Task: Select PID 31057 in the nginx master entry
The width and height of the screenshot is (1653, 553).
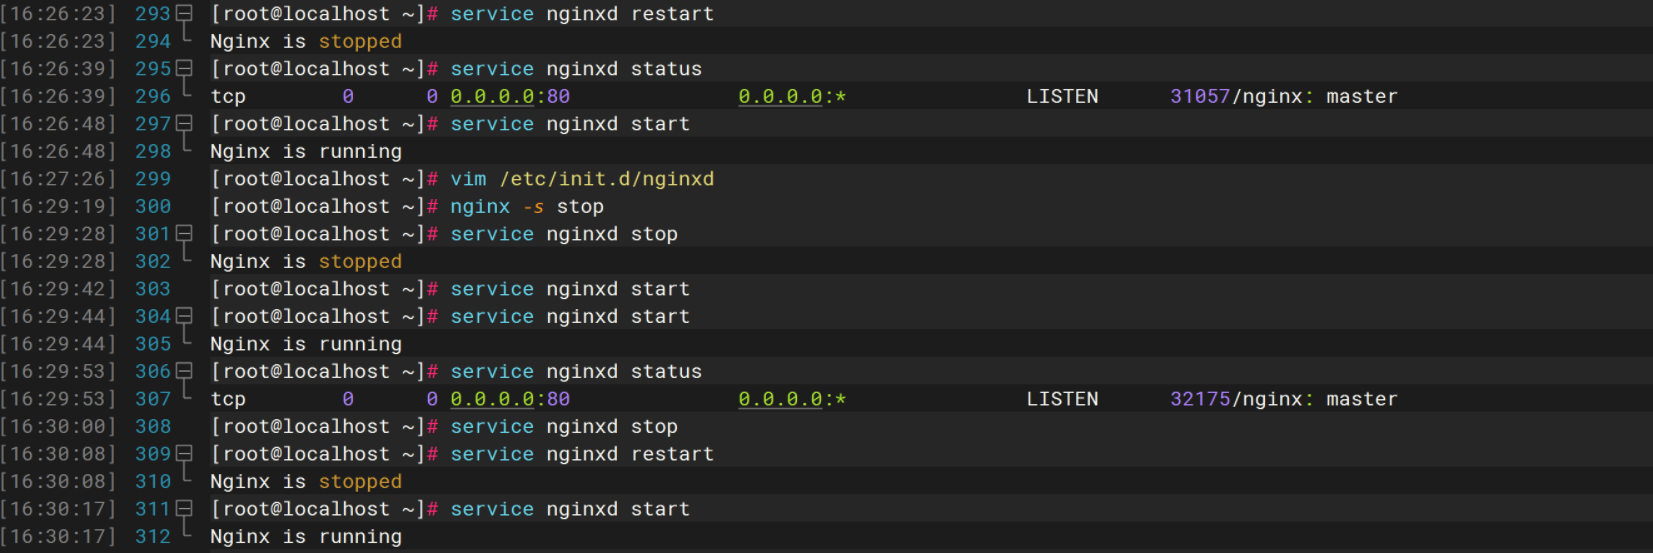Action: click(x=1200, y=96)
